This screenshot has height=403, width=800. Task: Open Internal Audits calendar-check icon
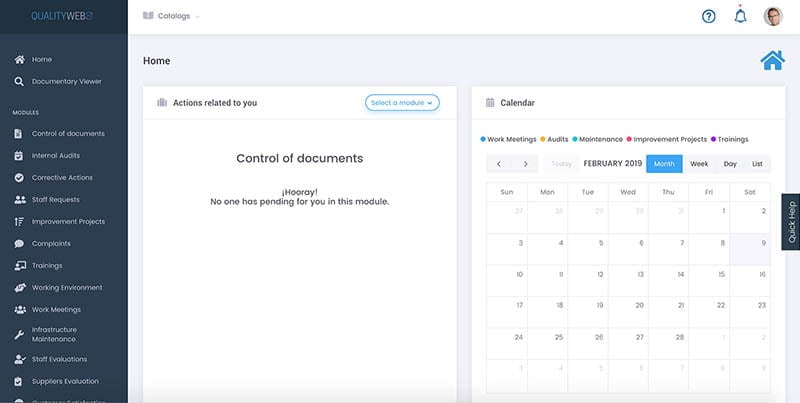[19, 156]
